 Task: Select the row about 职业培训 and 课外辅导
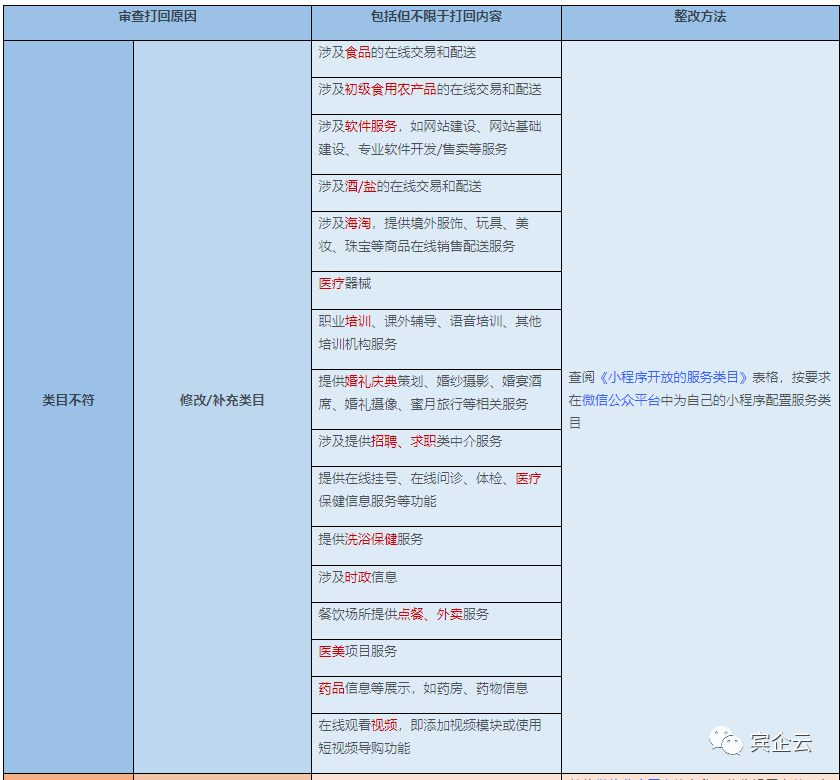pyautogui.click(x=436, y=339)
